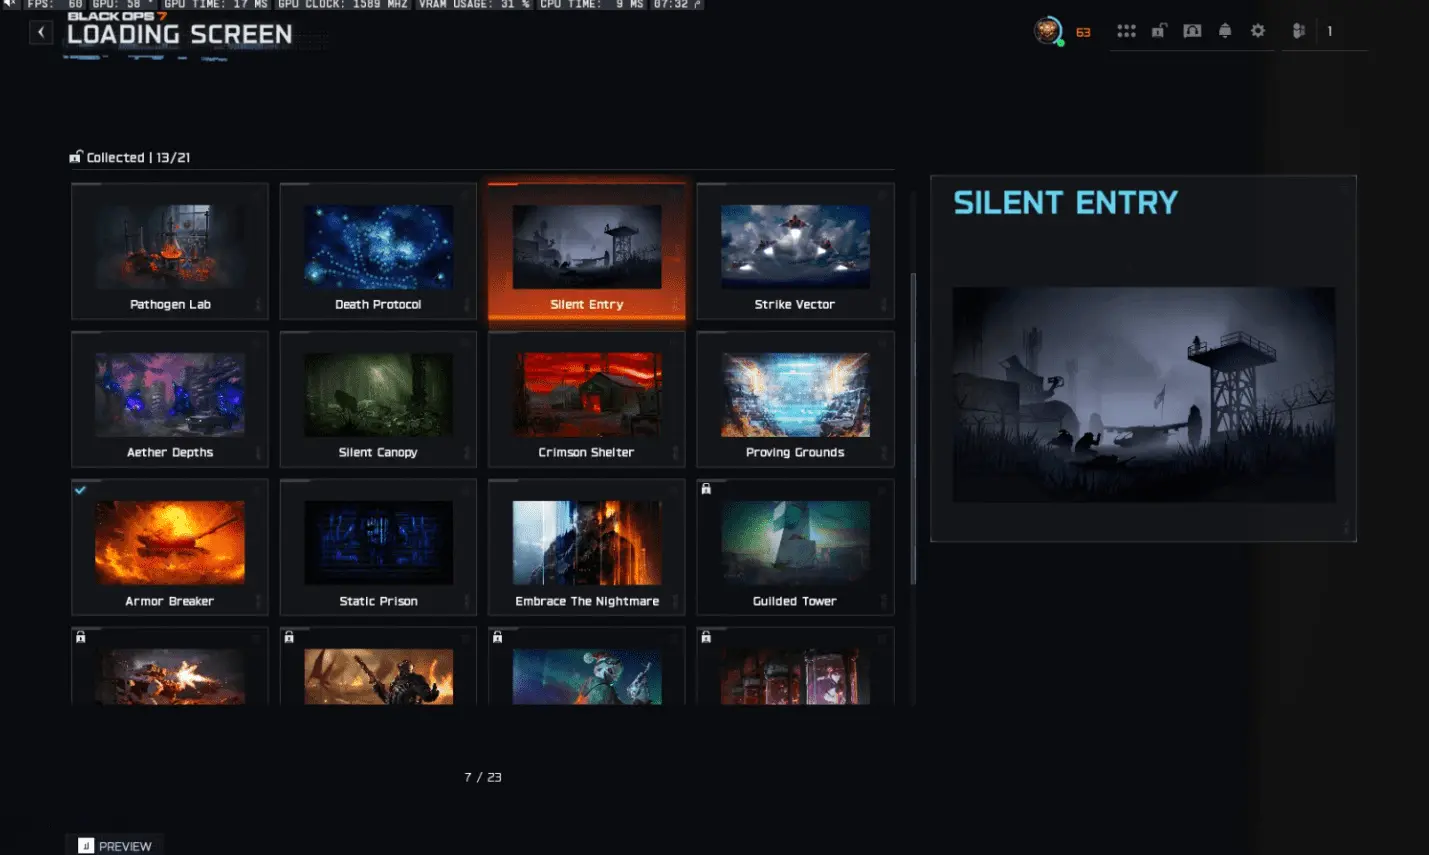The image size is (1429, 855).
Task: Click the unlock padlock icon in header
Action: pos(1158,31)
